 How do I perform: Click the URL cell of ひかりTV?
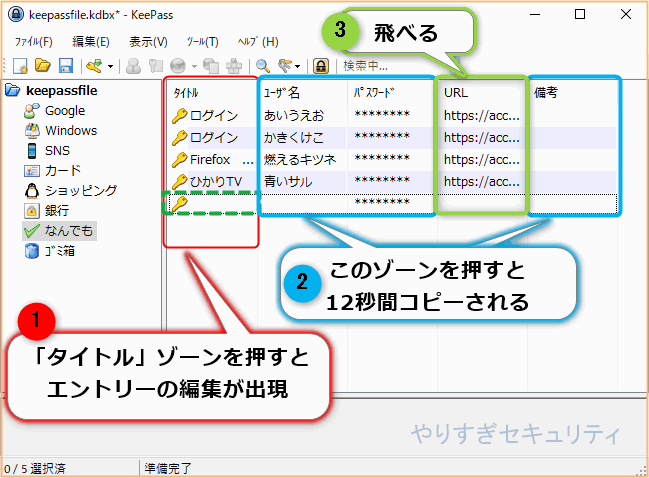tap(481, 181)
